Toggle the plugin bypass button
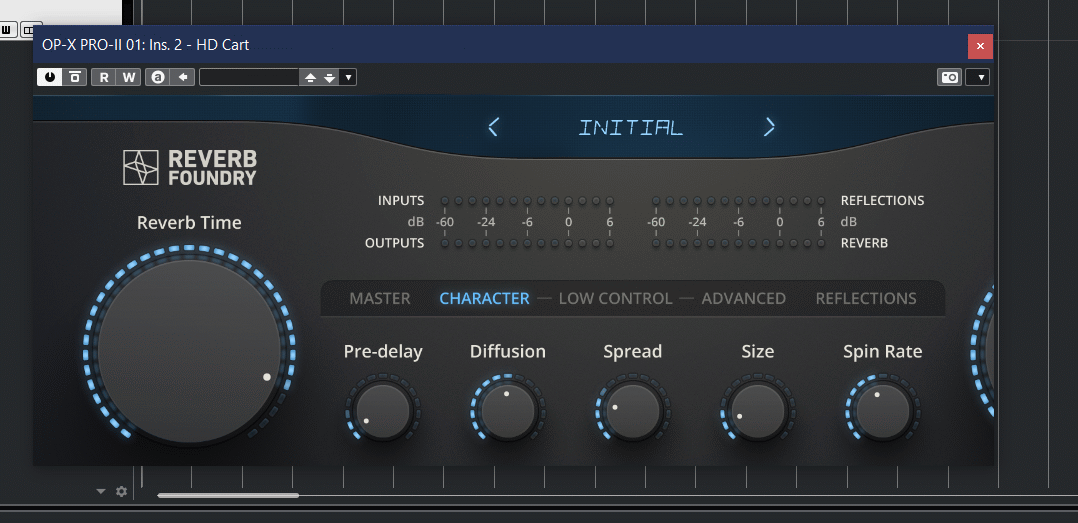This screenshot has height=523, width=1078. click(x=75, y=77)
